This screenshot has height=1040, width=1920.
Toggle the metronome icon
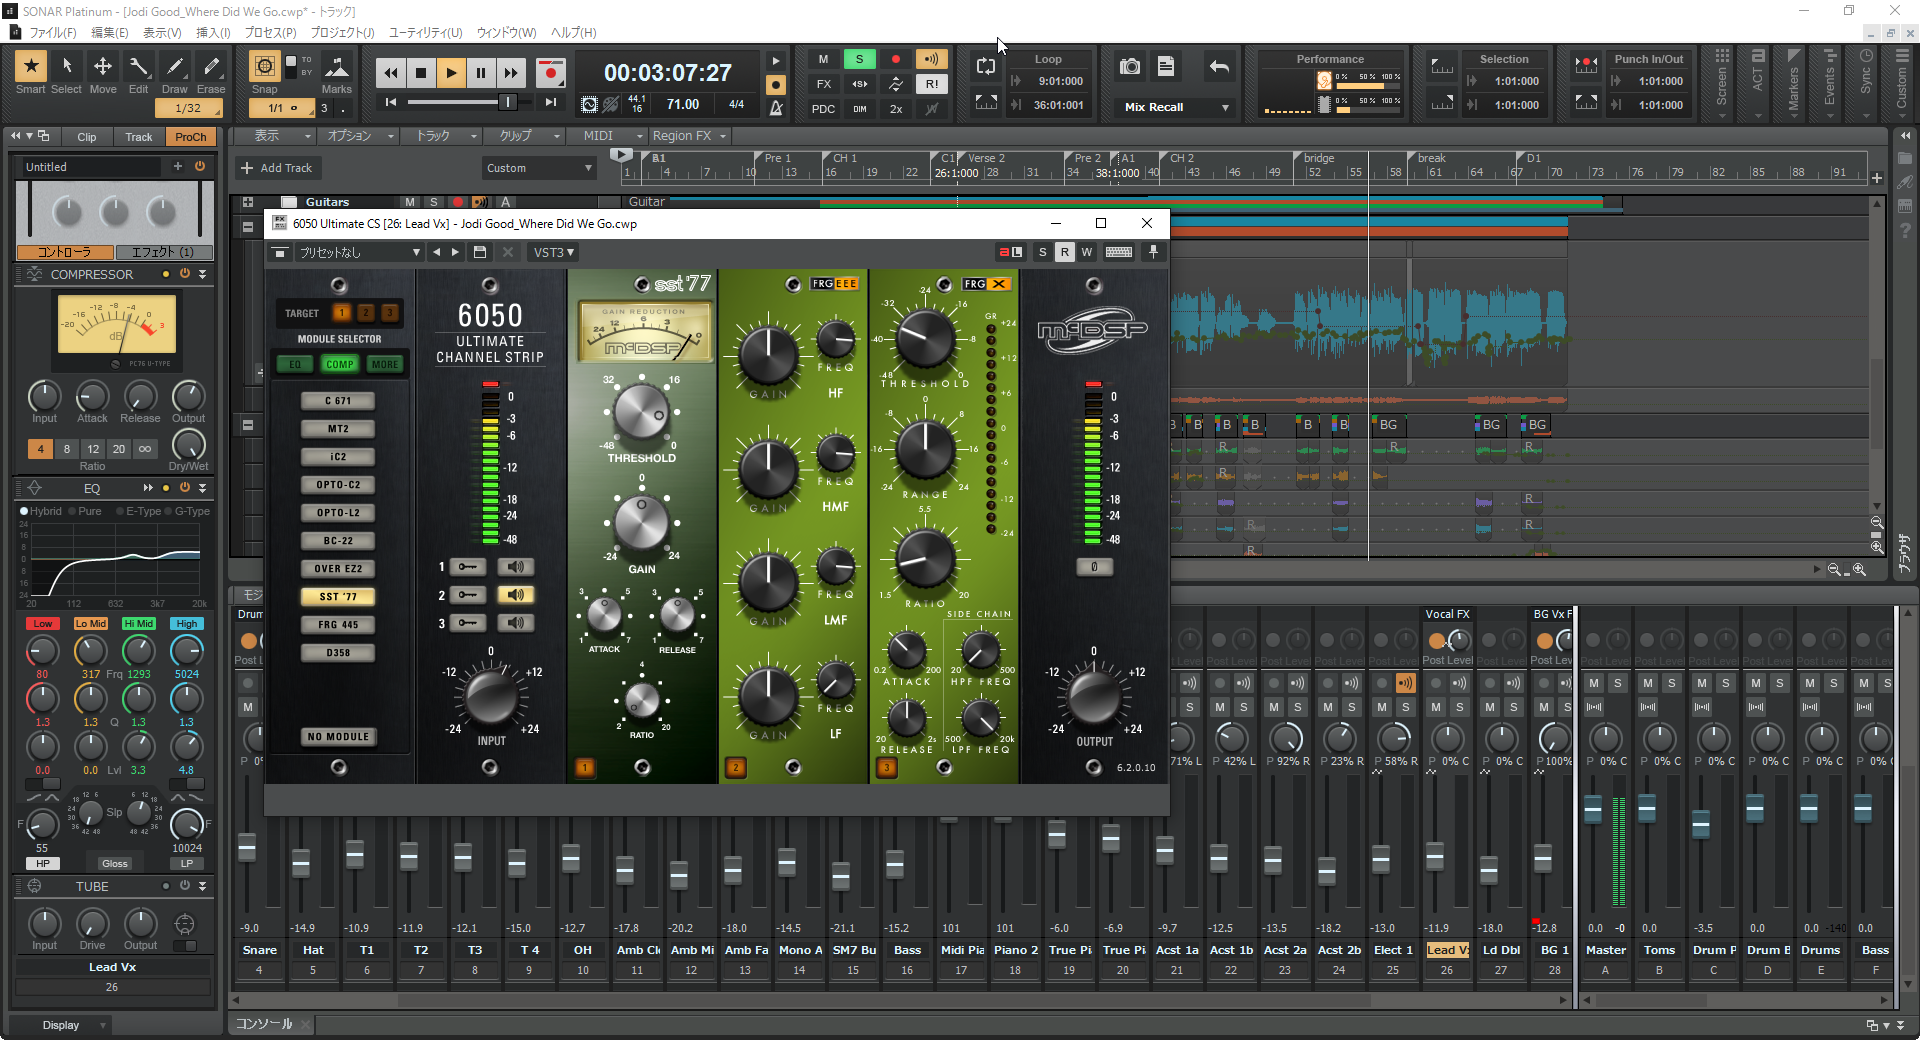[x=776, y=107]
